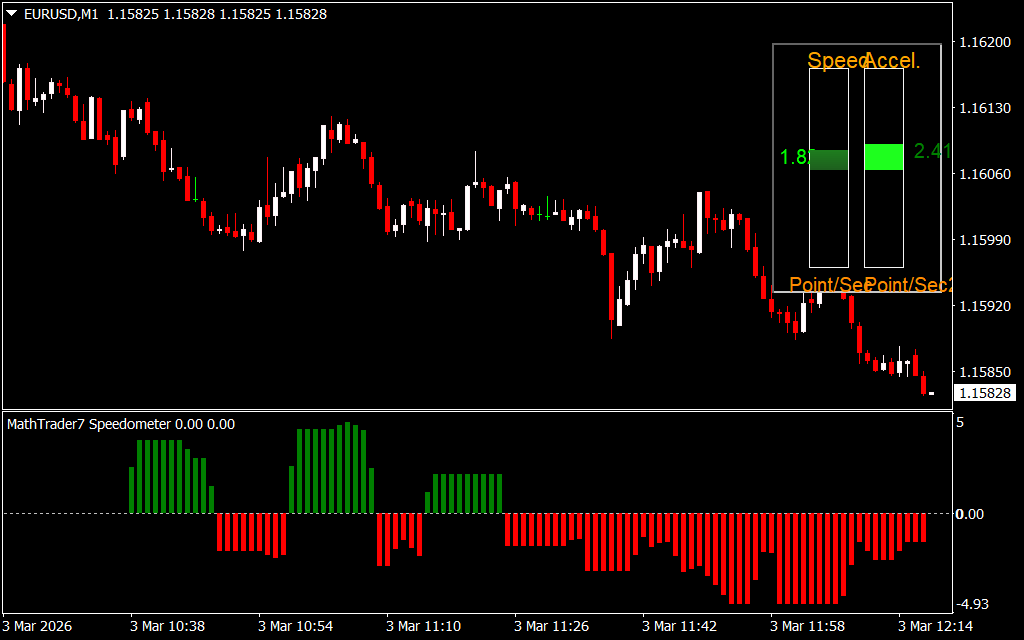Click the EURUSD,M1 symbol title text
Viewport: 1024px width, 640px height.
pyautogui.click(x=61, y=15)
